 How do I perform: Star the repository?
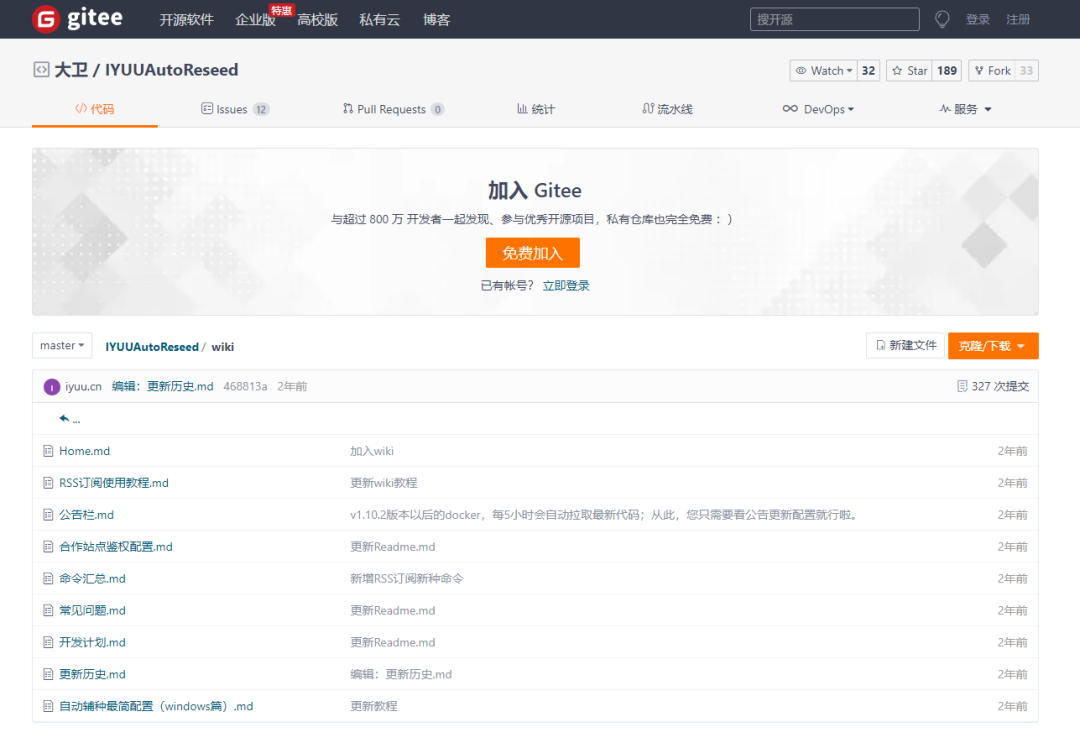[x=909, y=70]
